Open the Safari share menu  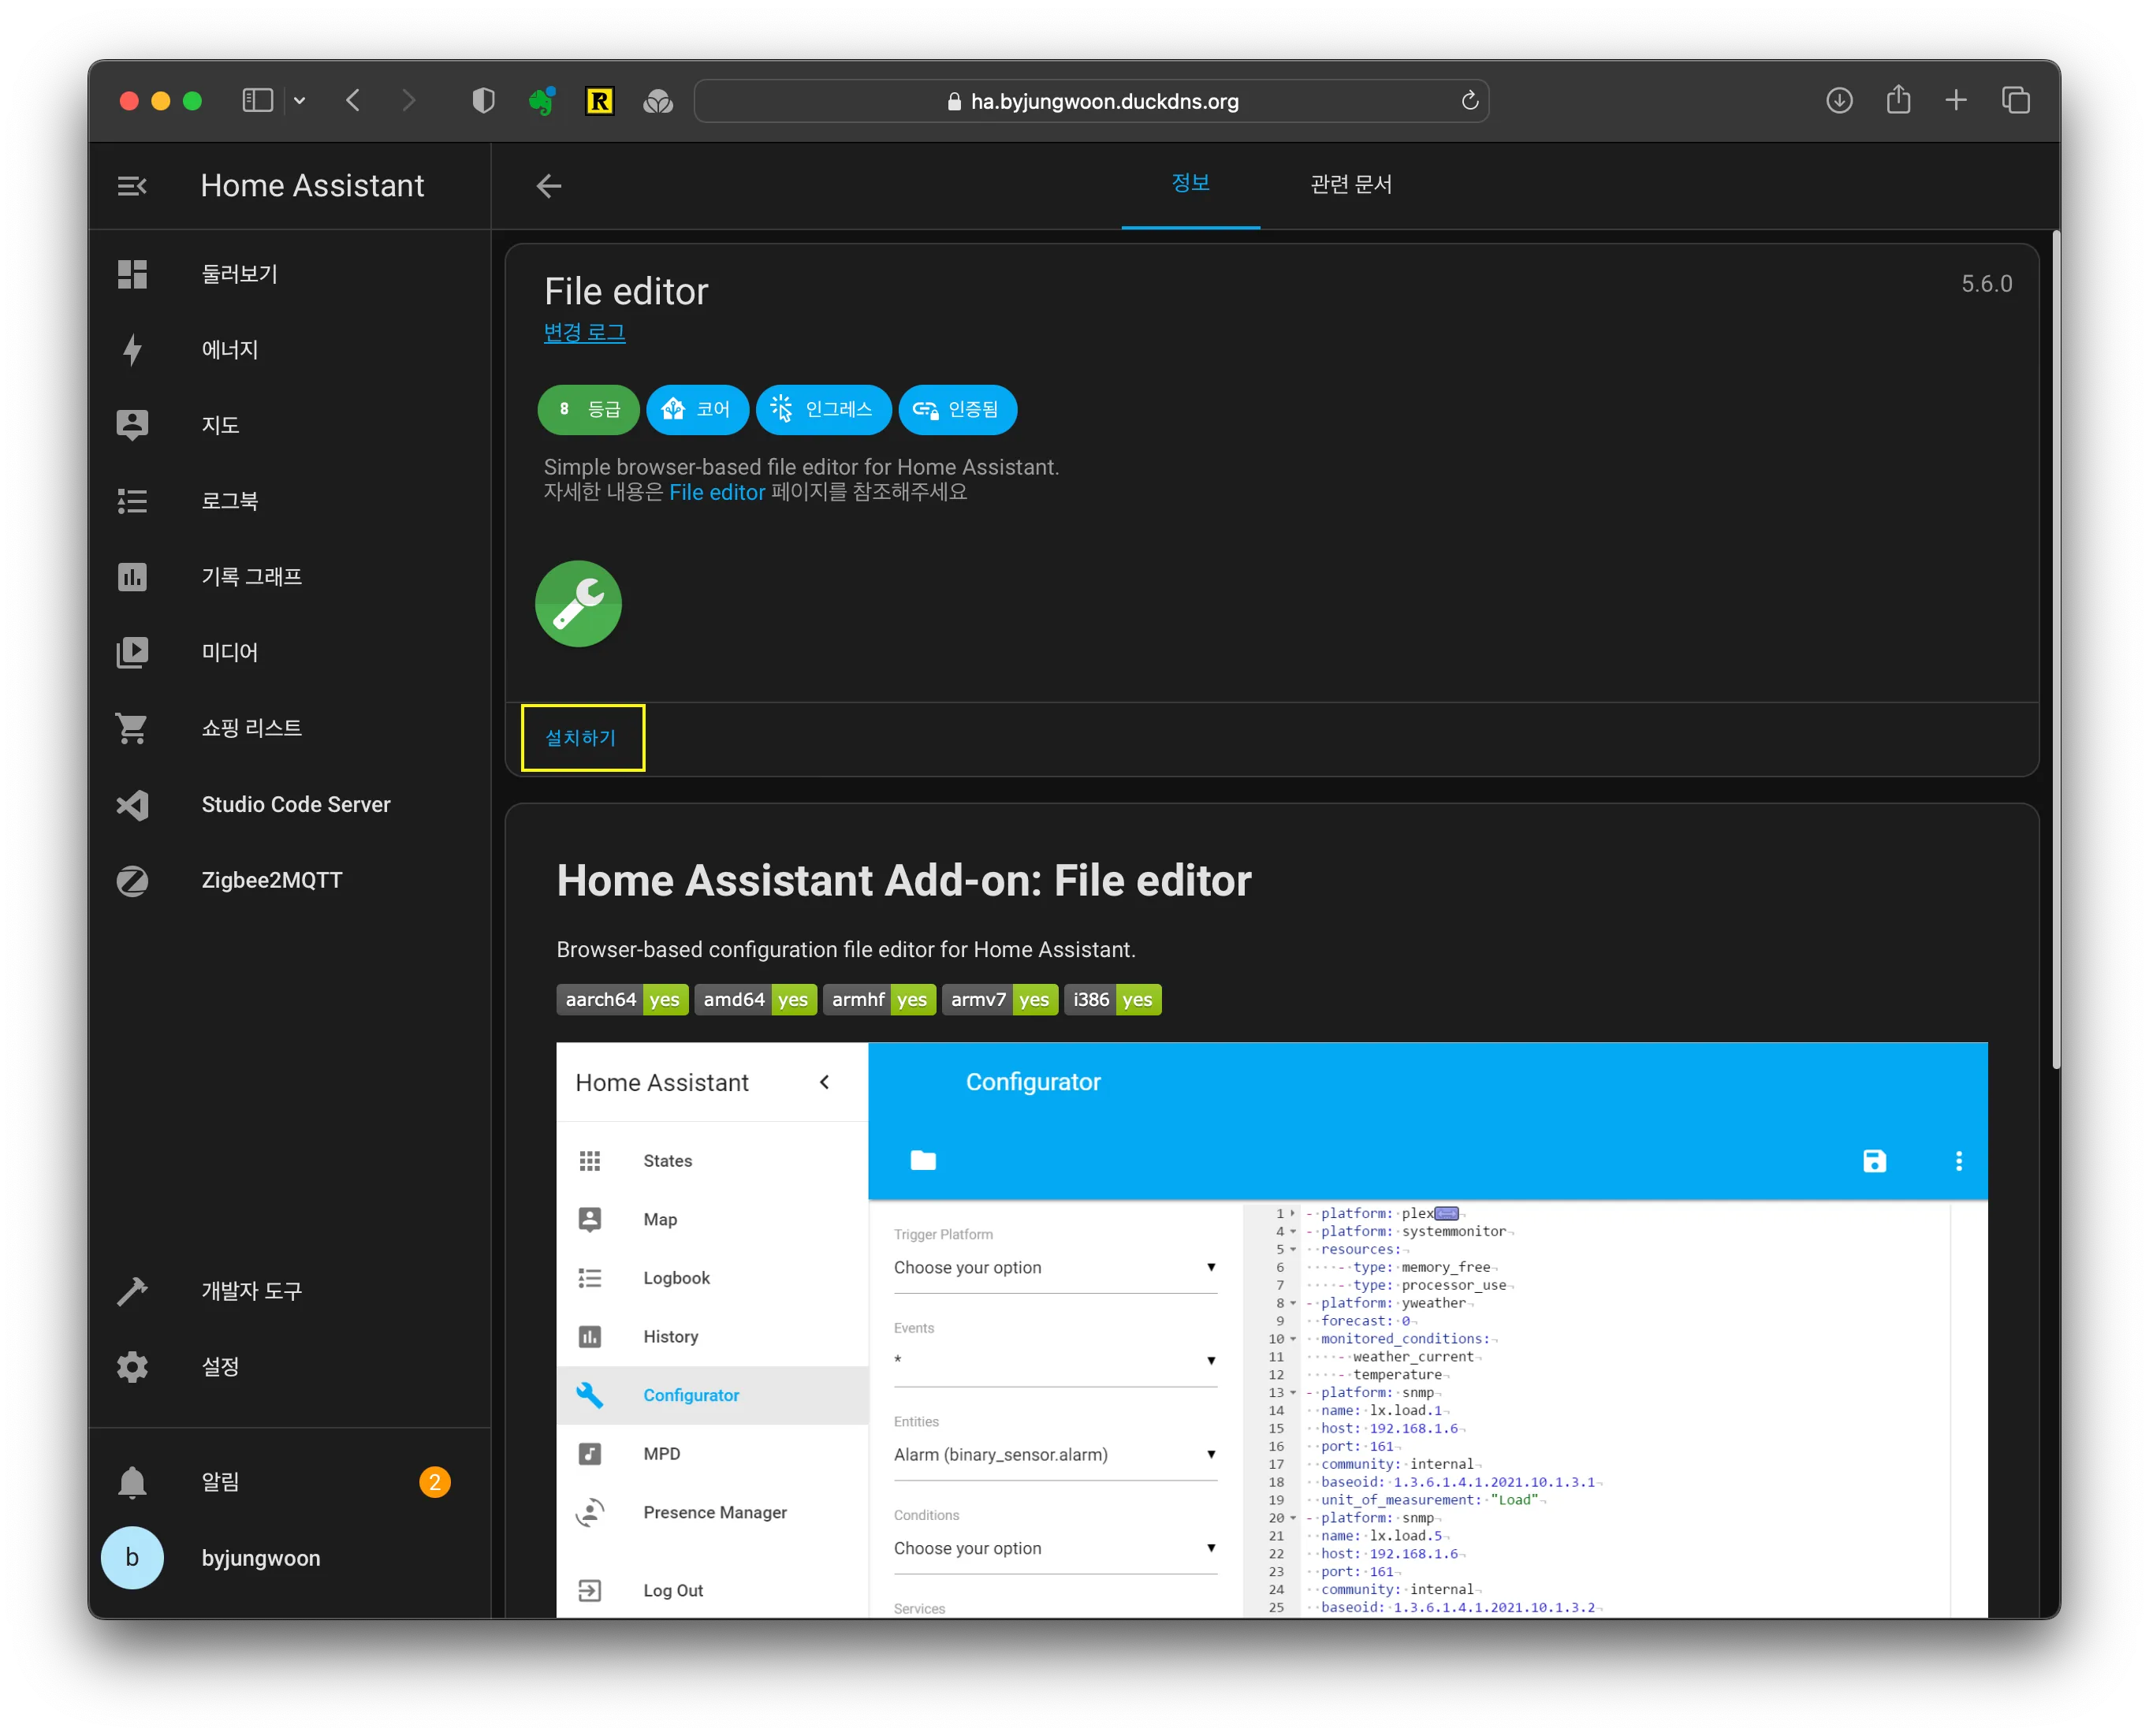pos(1898,100)
